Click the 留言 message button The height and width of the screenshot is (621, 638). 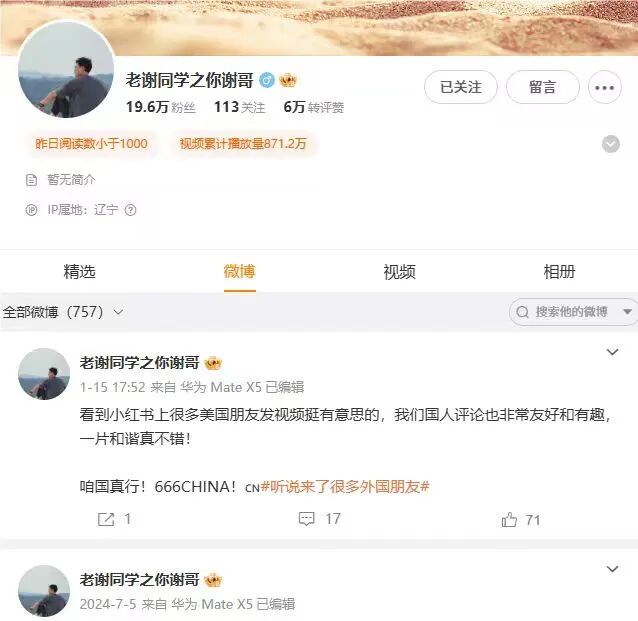542,87
